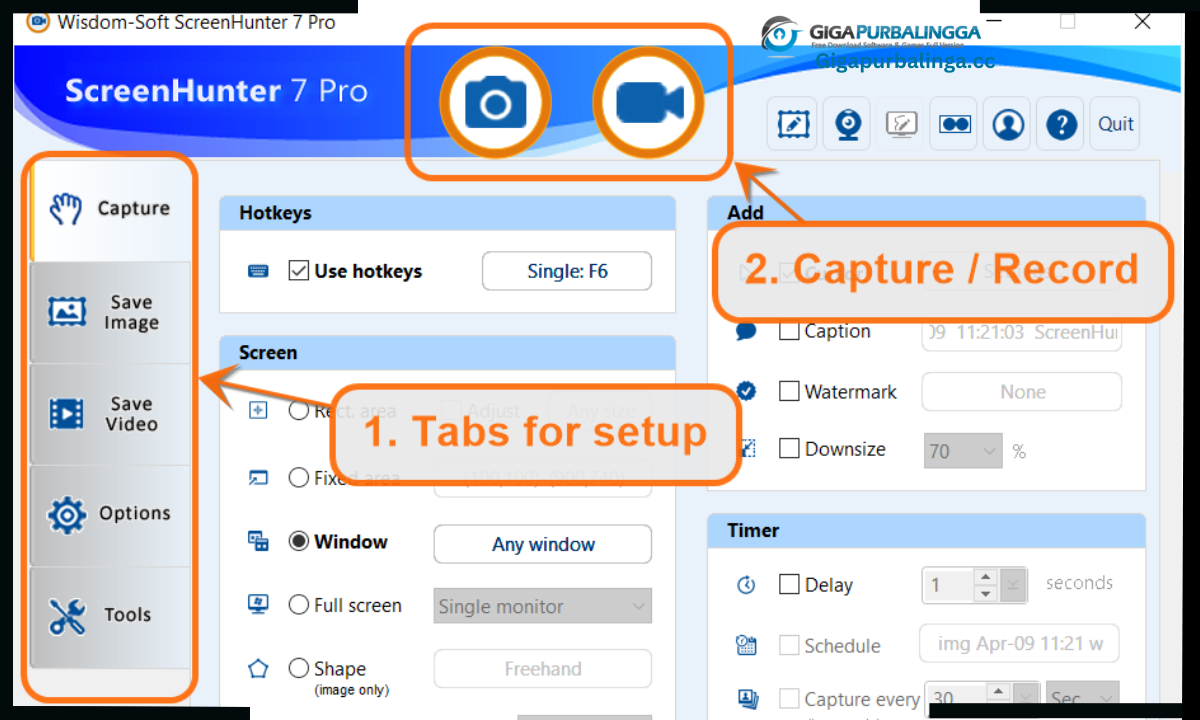Click the Watermark None button

tap(1021, 392)
